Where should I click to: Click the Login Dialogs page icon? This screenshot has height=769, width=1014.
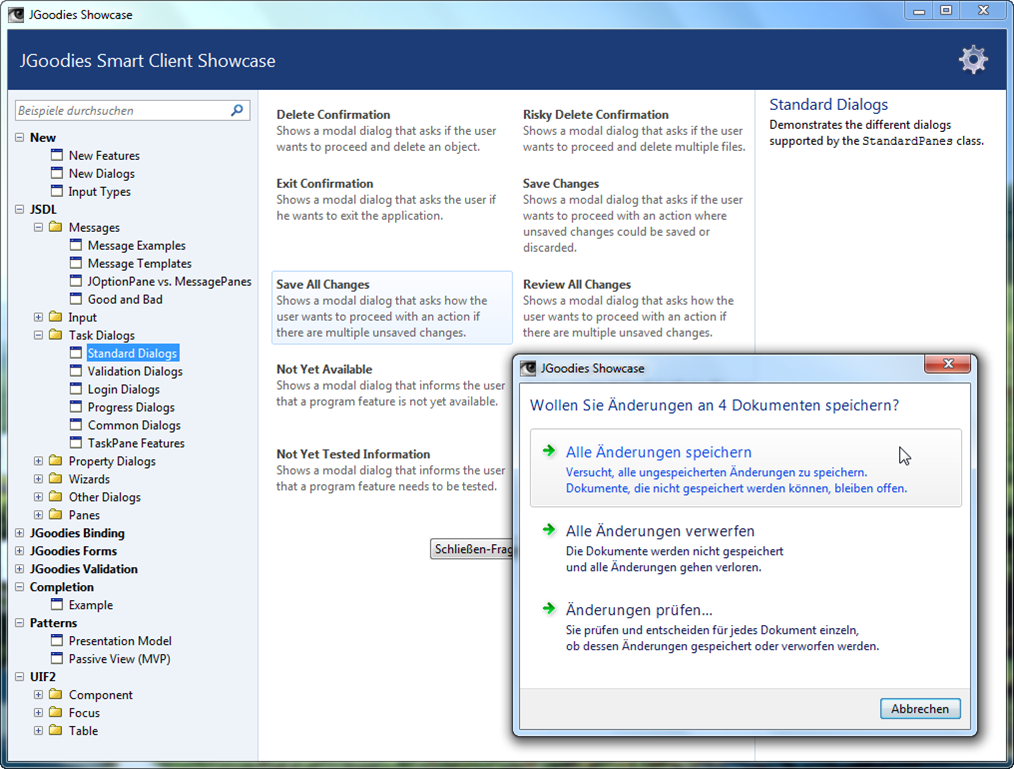[x=76, y=389]
